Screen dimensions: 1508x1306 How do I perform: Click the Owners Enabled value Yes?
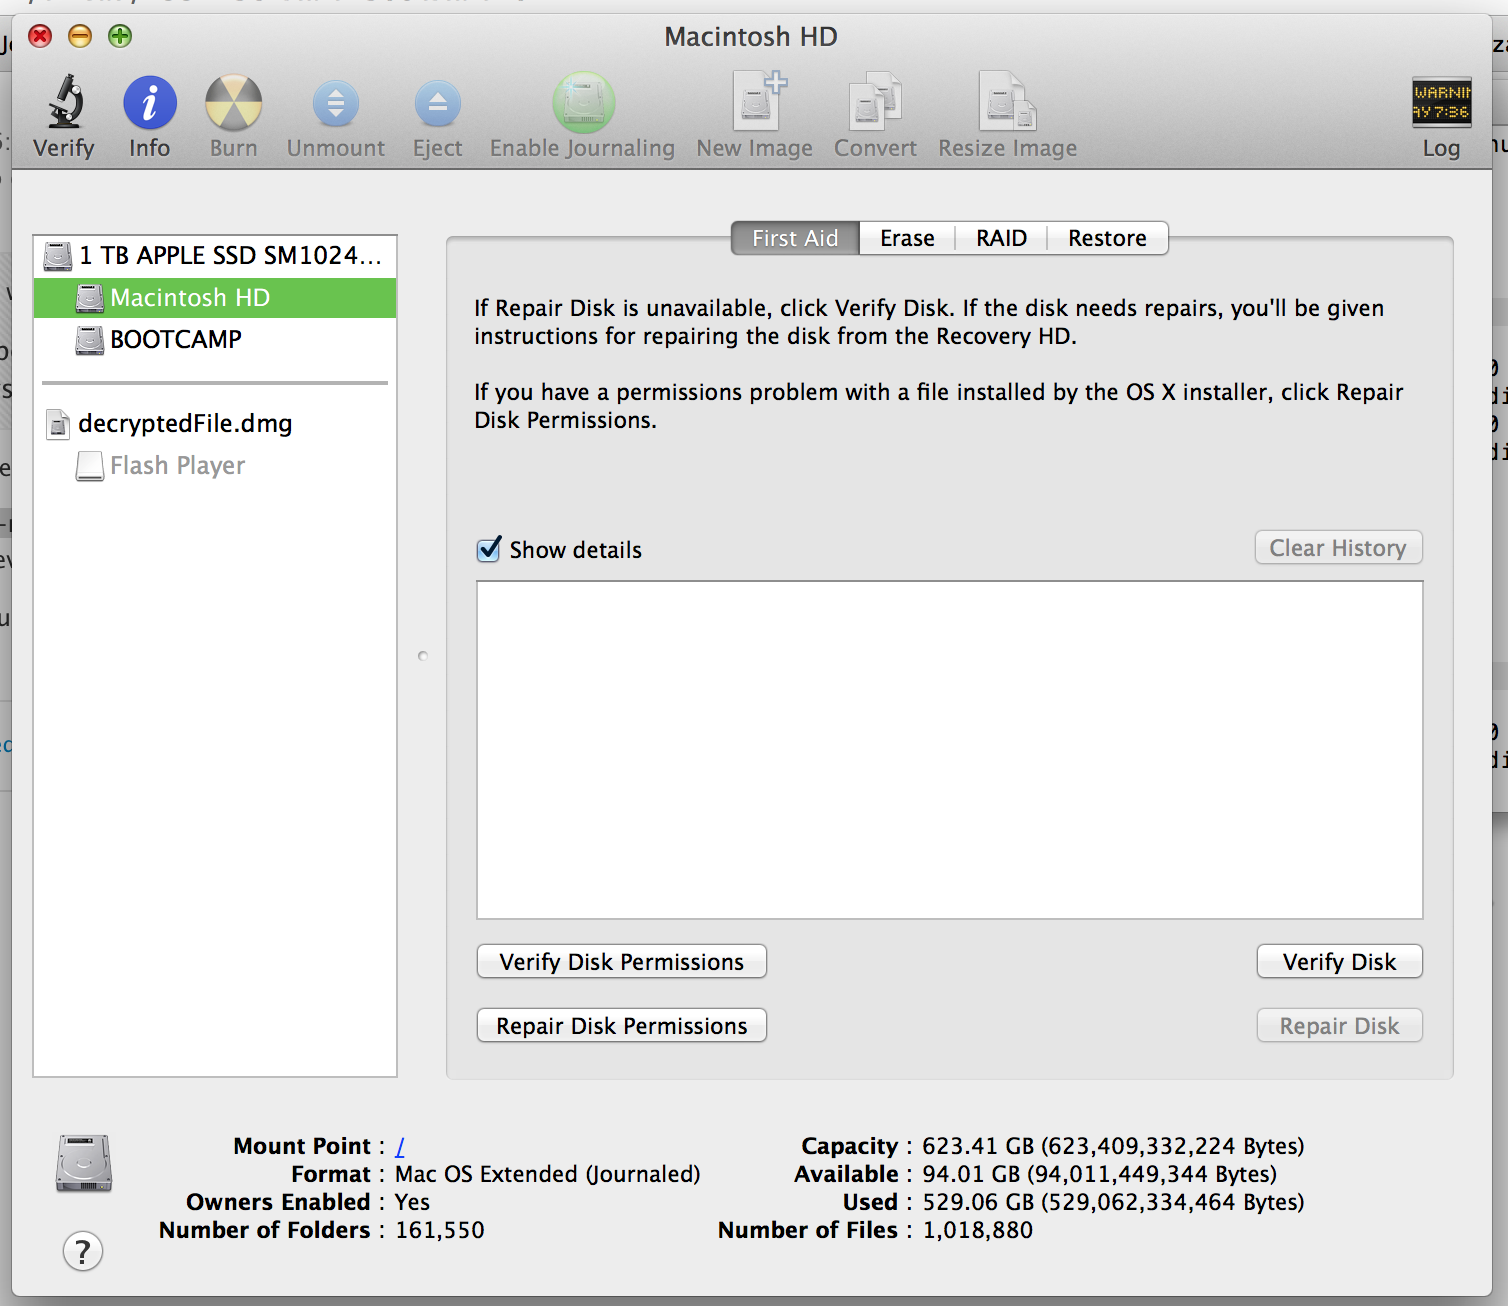[x=412, y=1202]
